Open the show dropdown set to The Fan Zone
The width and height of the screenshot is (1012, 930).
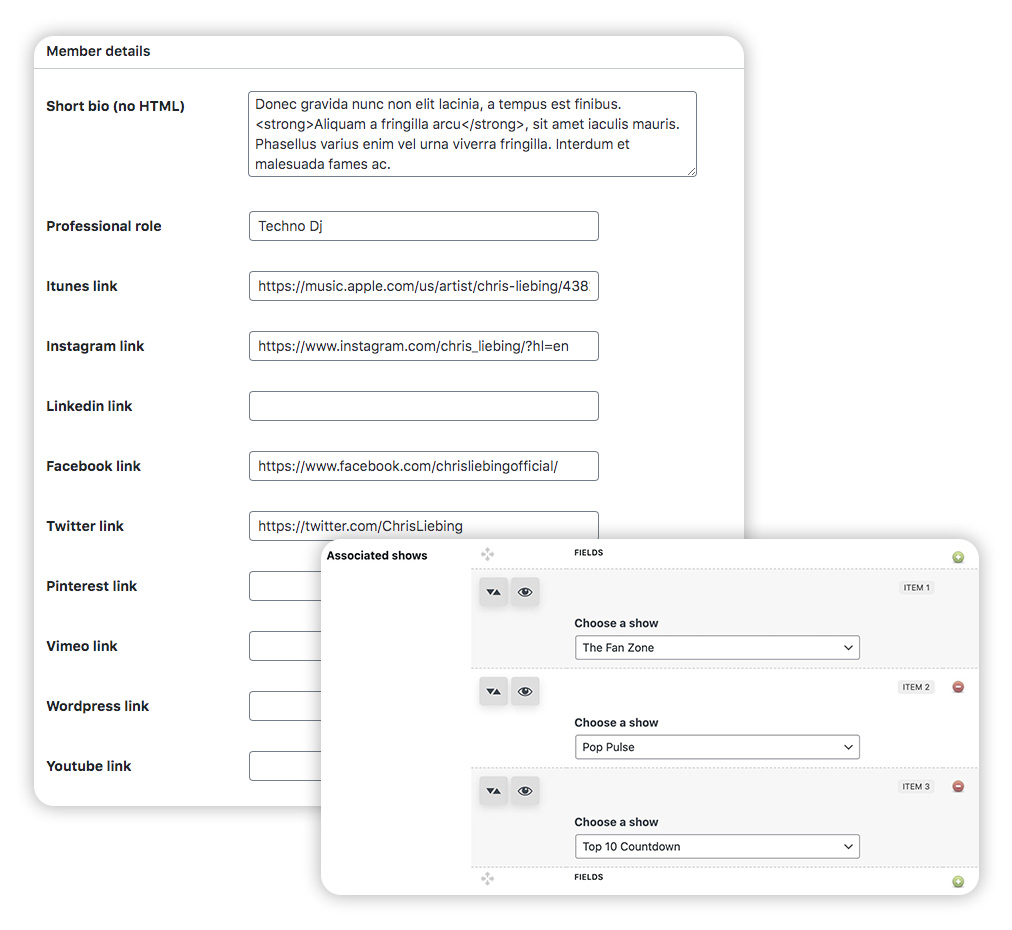click(717, 648)
